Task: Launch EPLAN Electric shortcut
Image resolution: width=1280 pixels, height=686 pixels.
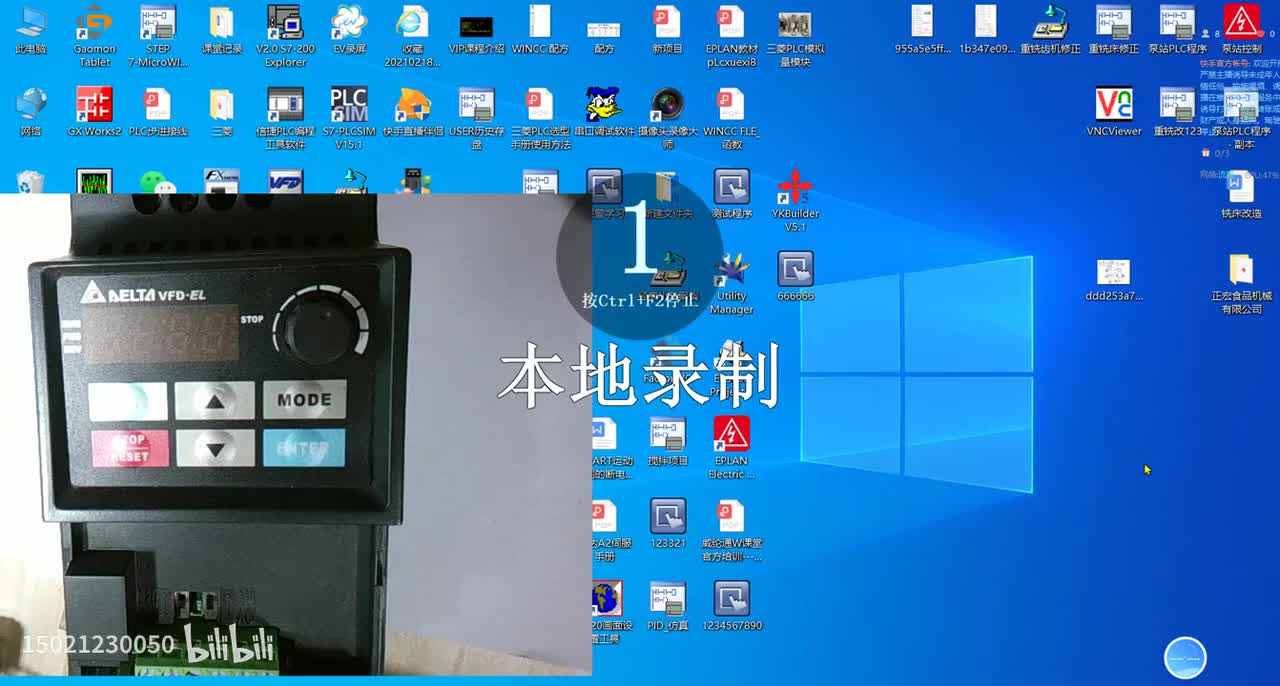Action: 731,448
